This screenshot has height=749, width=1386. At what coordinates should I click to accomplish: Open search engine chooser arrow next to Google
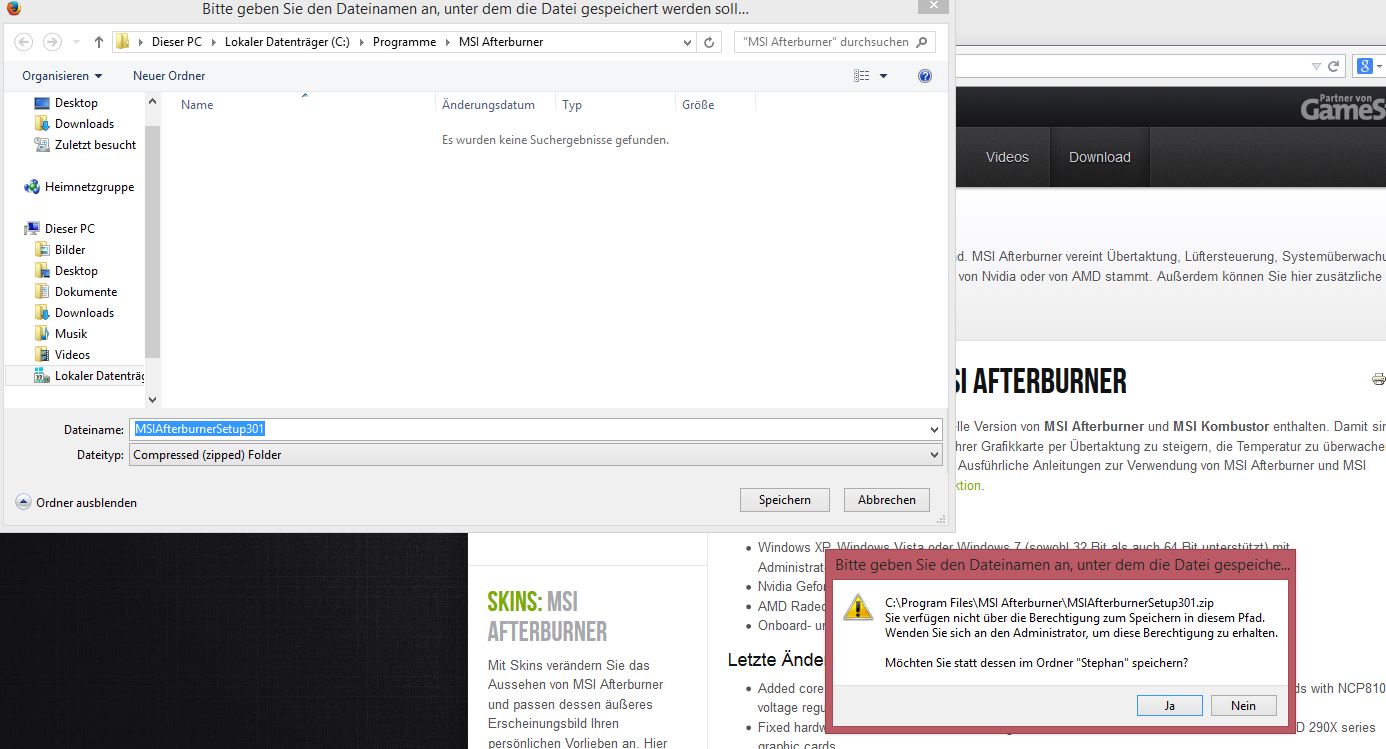click(x=1379, y=66)
